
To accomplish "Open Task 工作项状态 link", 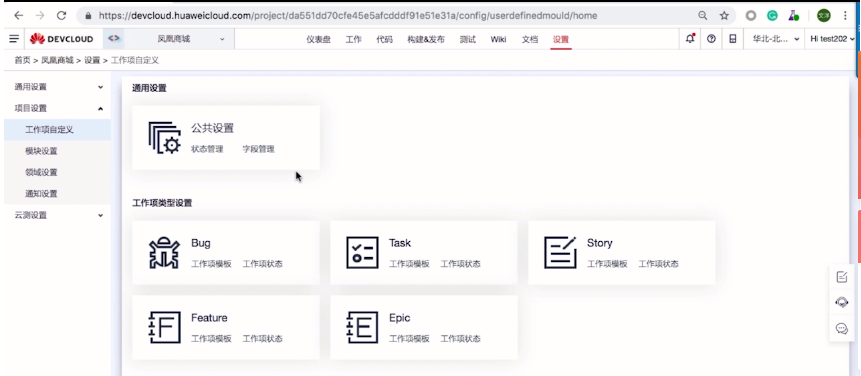I will (460, 264).
